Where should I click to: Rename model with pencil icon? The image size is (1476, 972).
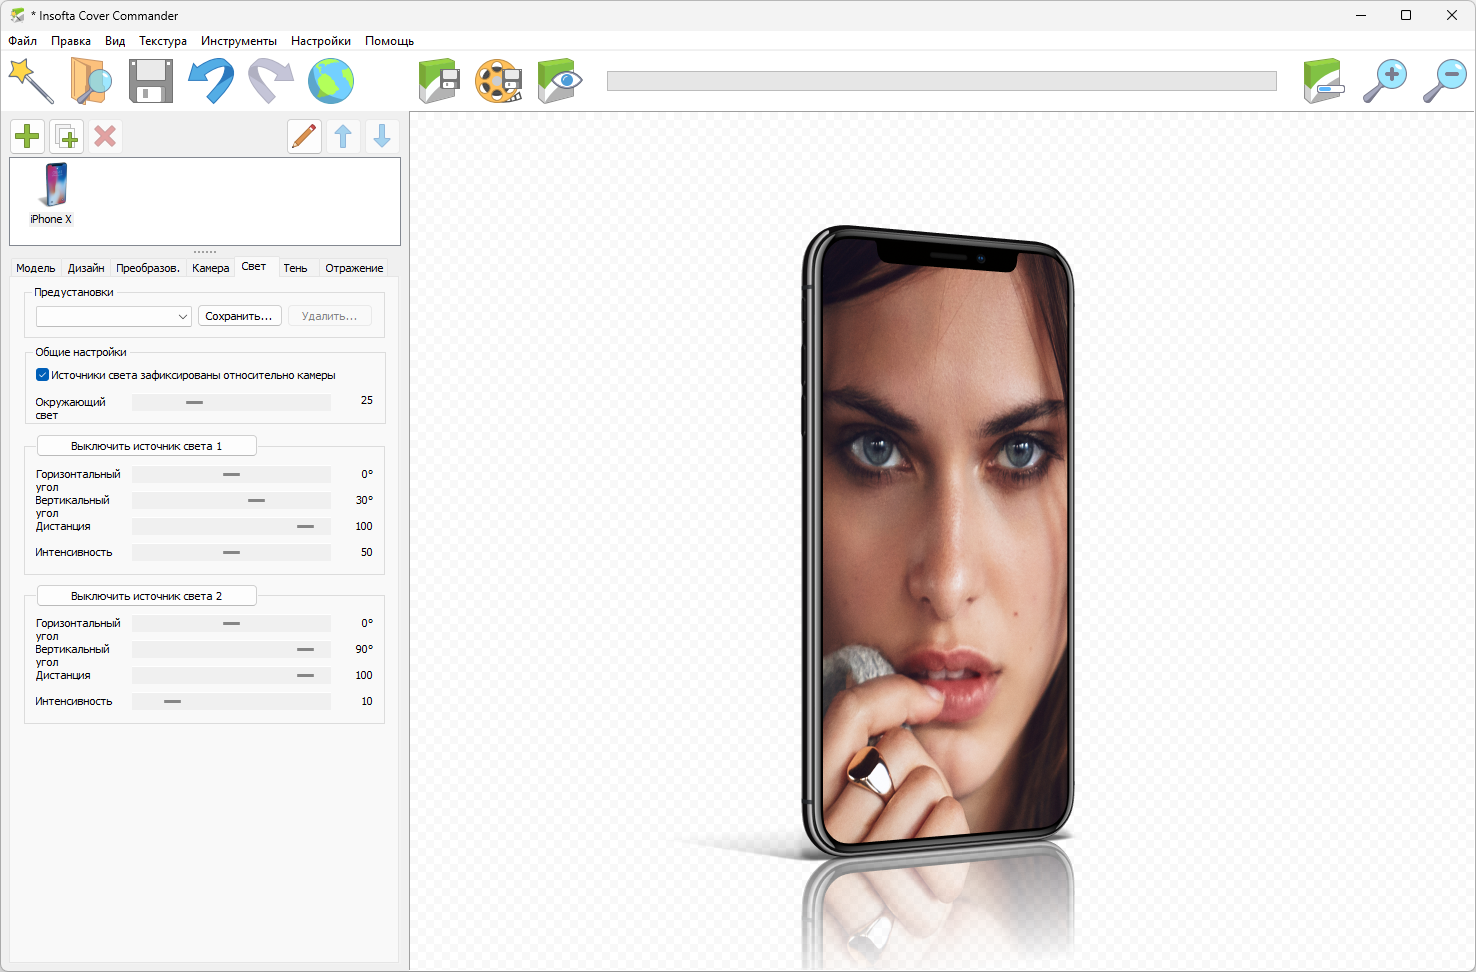point(304,136)
